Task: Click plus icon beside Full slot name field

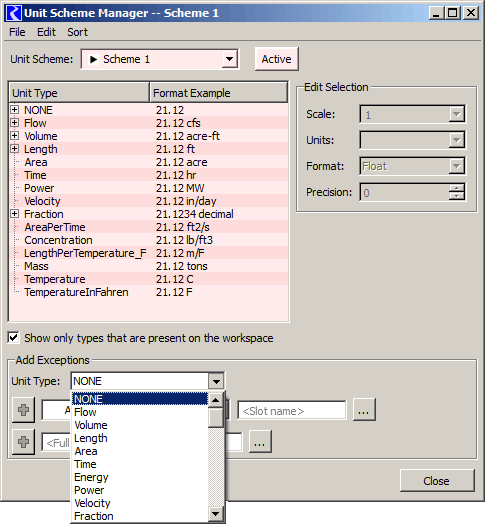Action: click(23, 442)
